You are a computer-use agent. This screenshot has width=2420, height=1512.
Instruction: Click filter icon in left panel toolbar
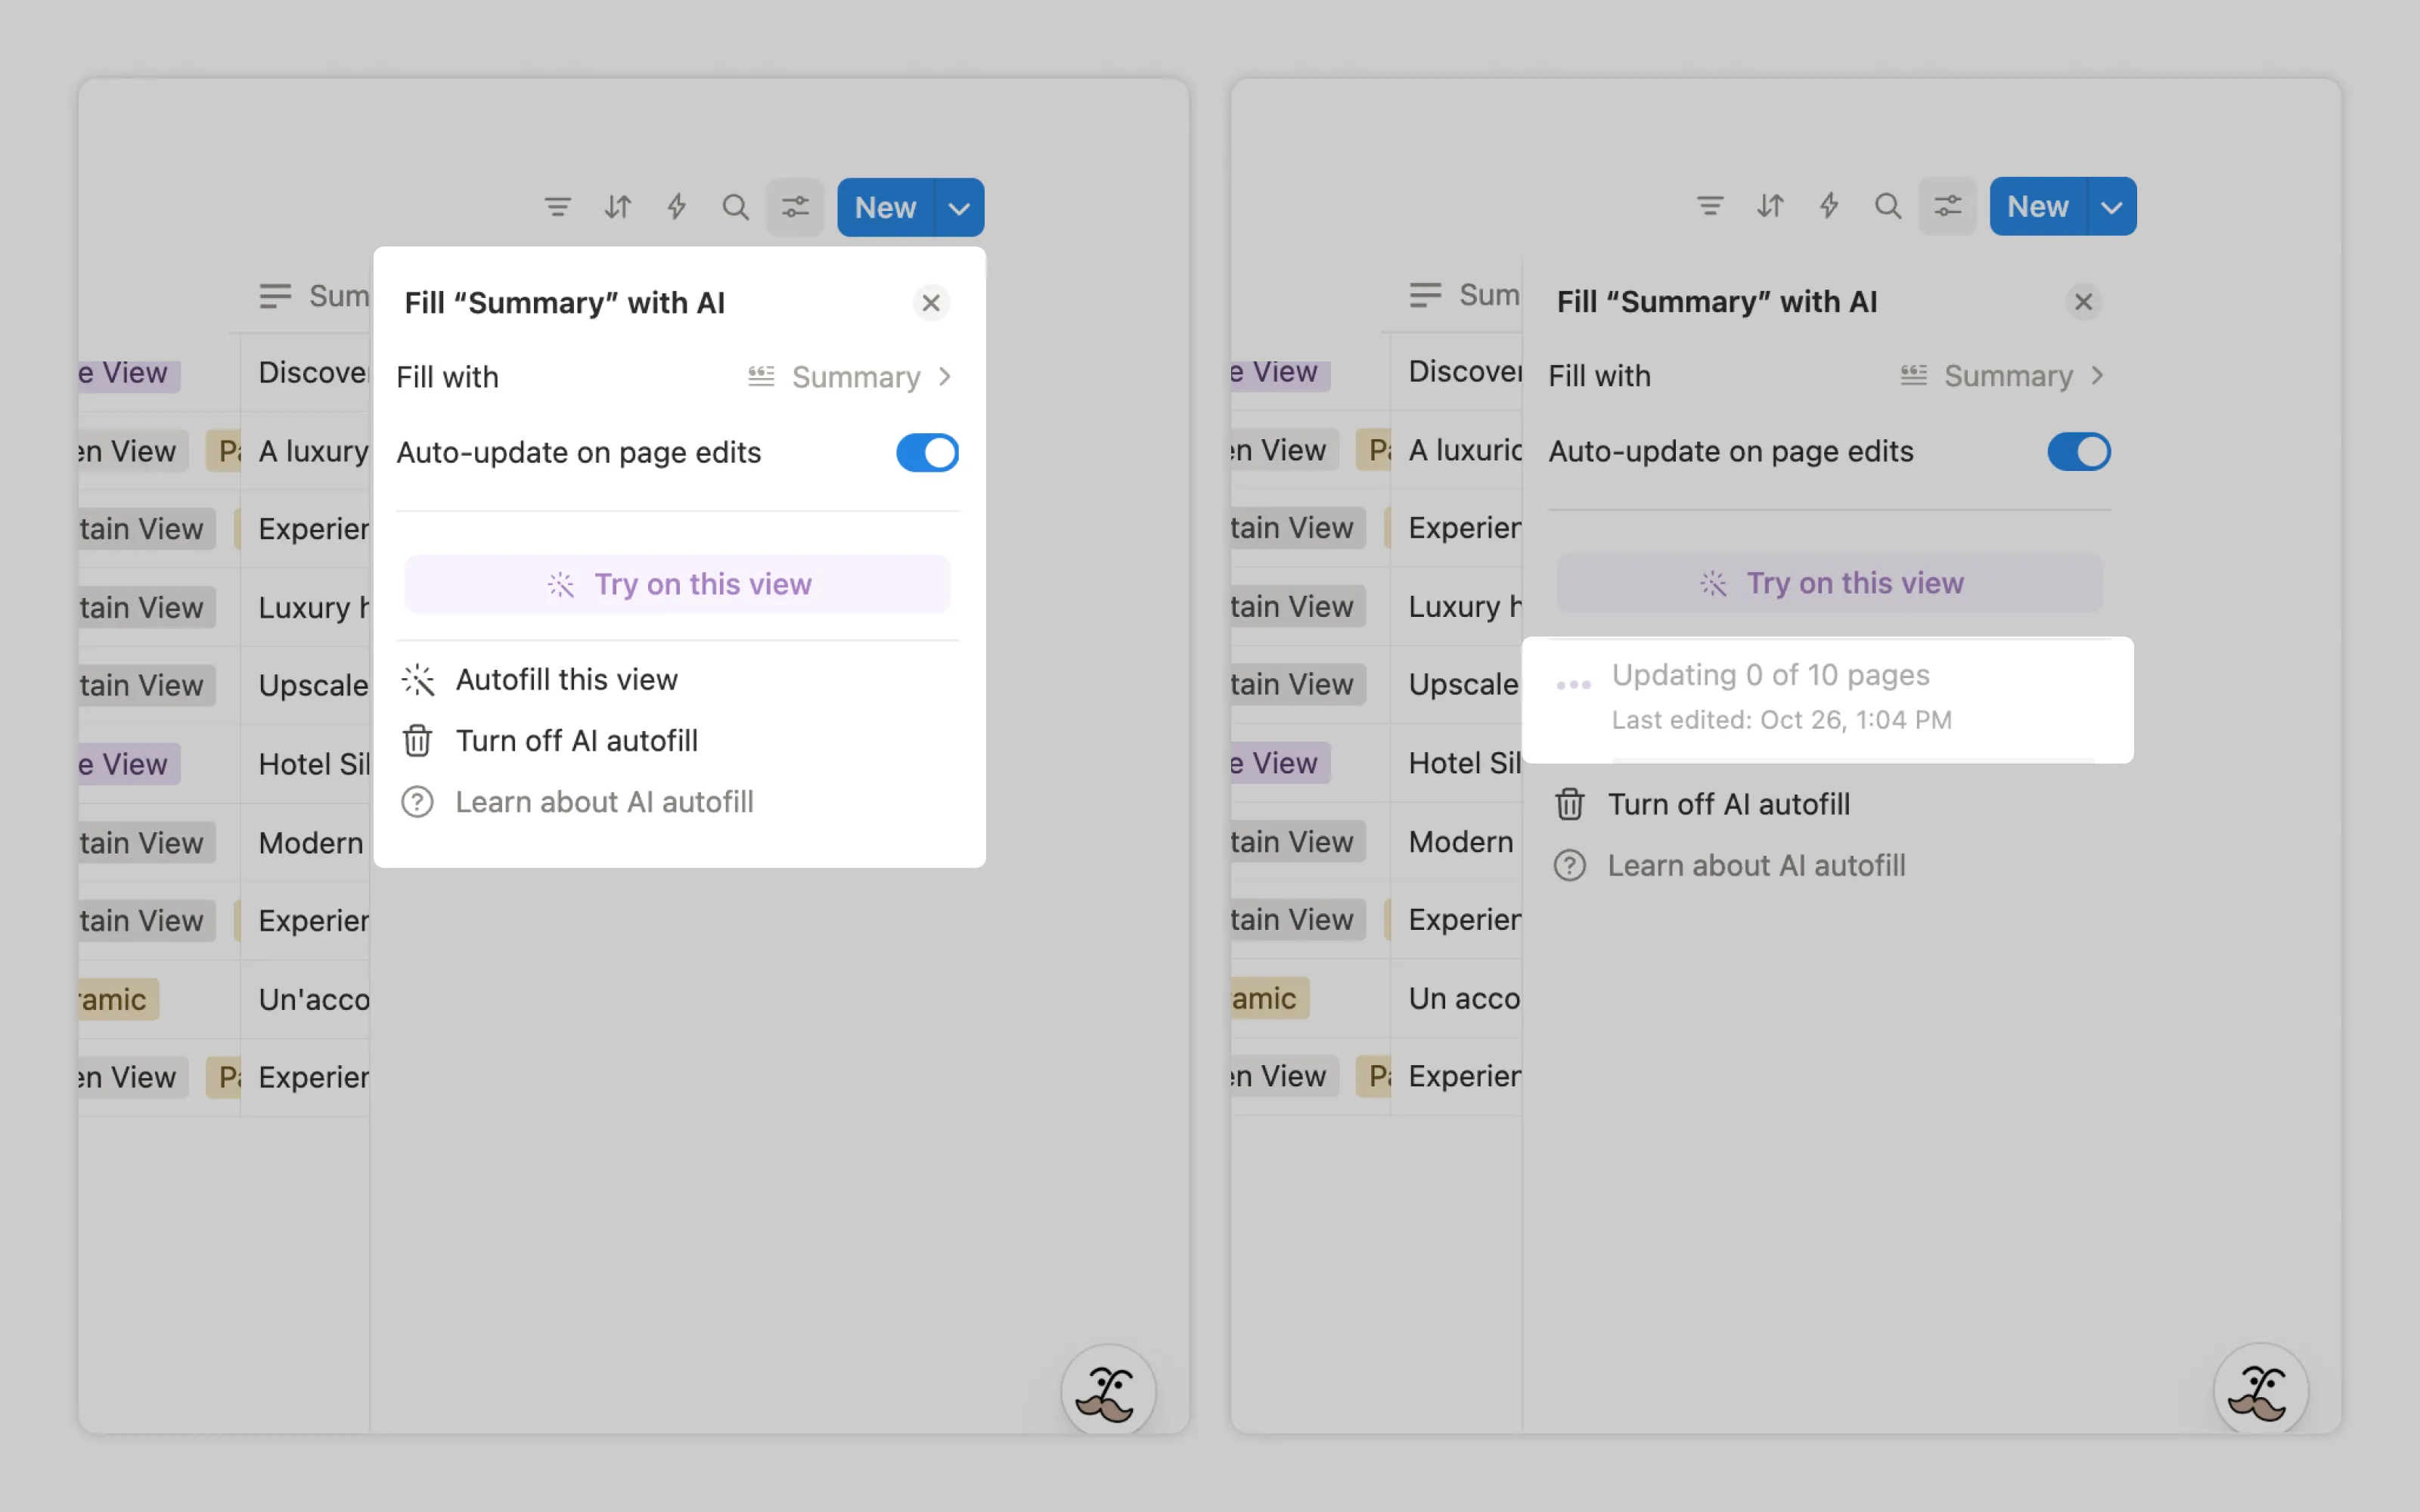[x=557, y=207]
